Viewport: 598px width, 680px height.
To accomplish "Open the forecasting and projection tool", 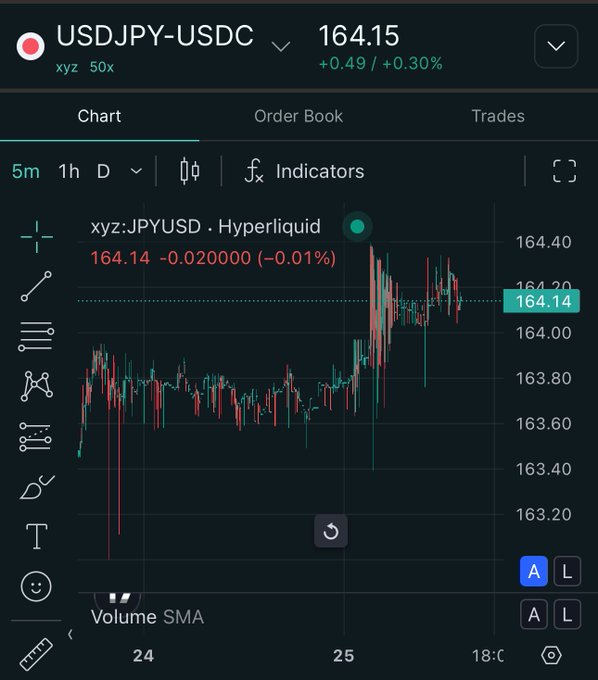I will 36,437.
